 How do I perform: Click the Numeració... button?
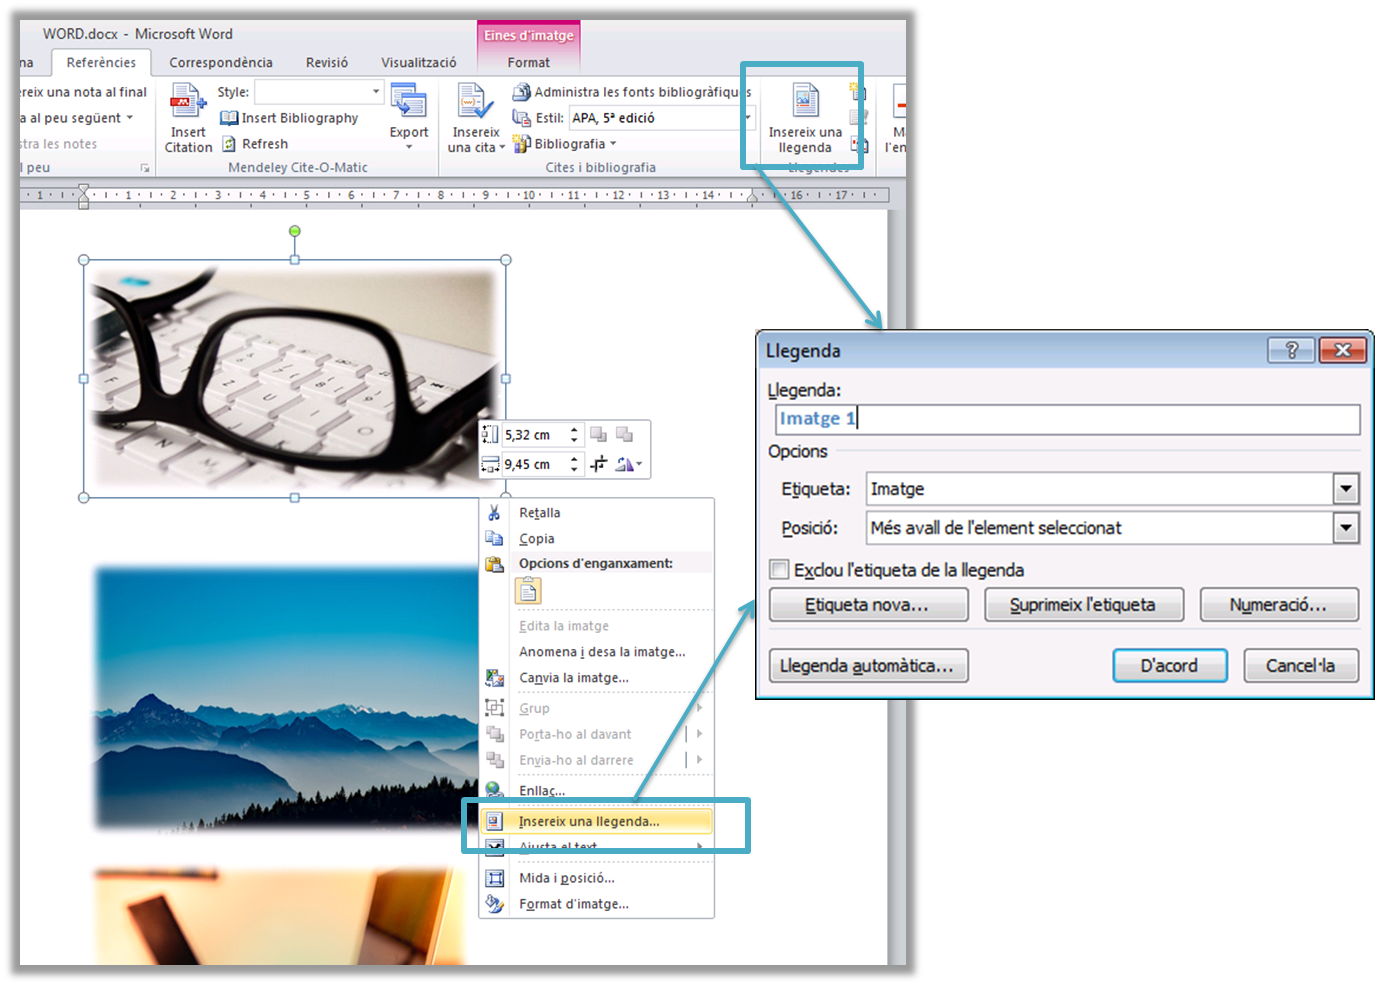click(x=1278, y=605)
